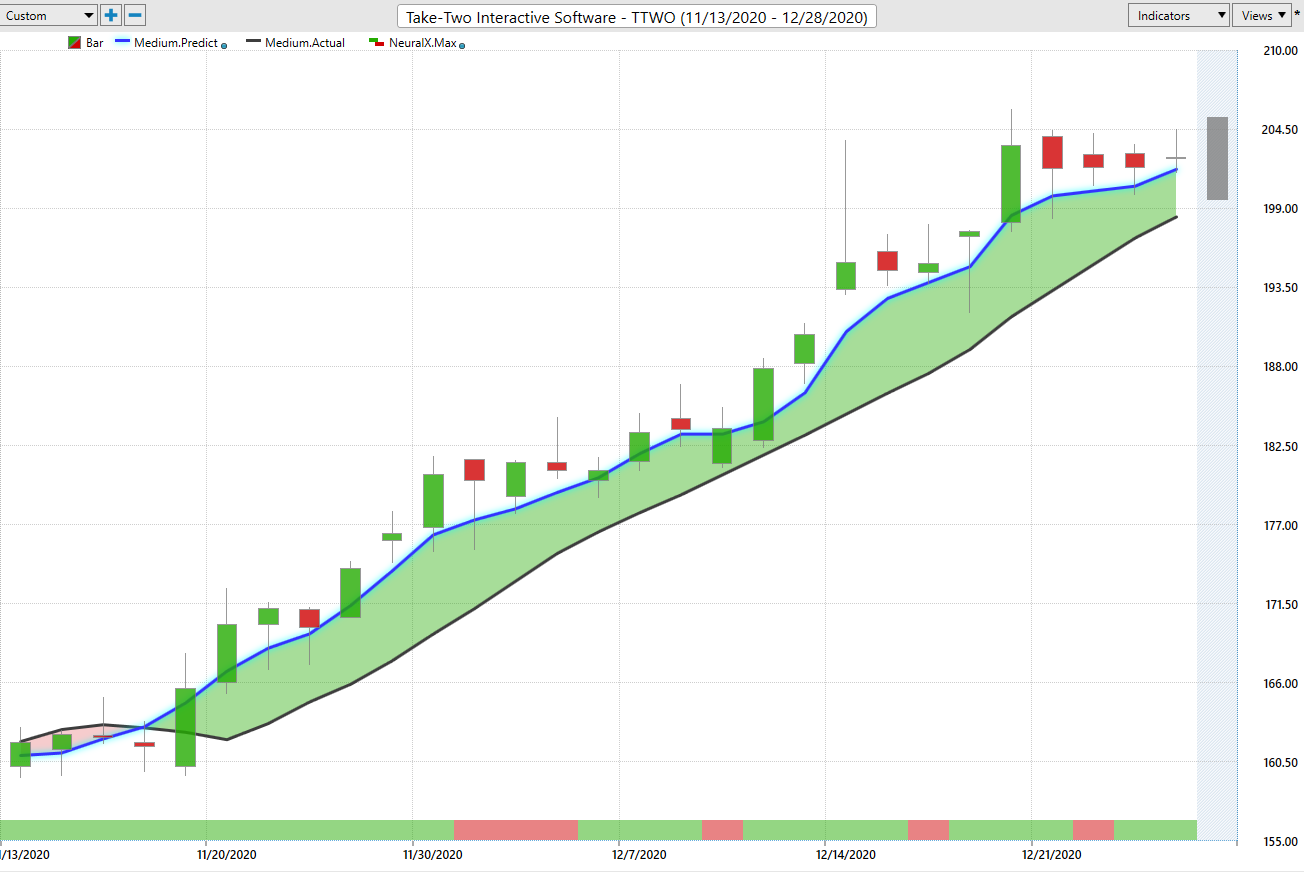Click the info dot beside Medium.Predict
1304x872 pixels.
click(x=223, y=45)
